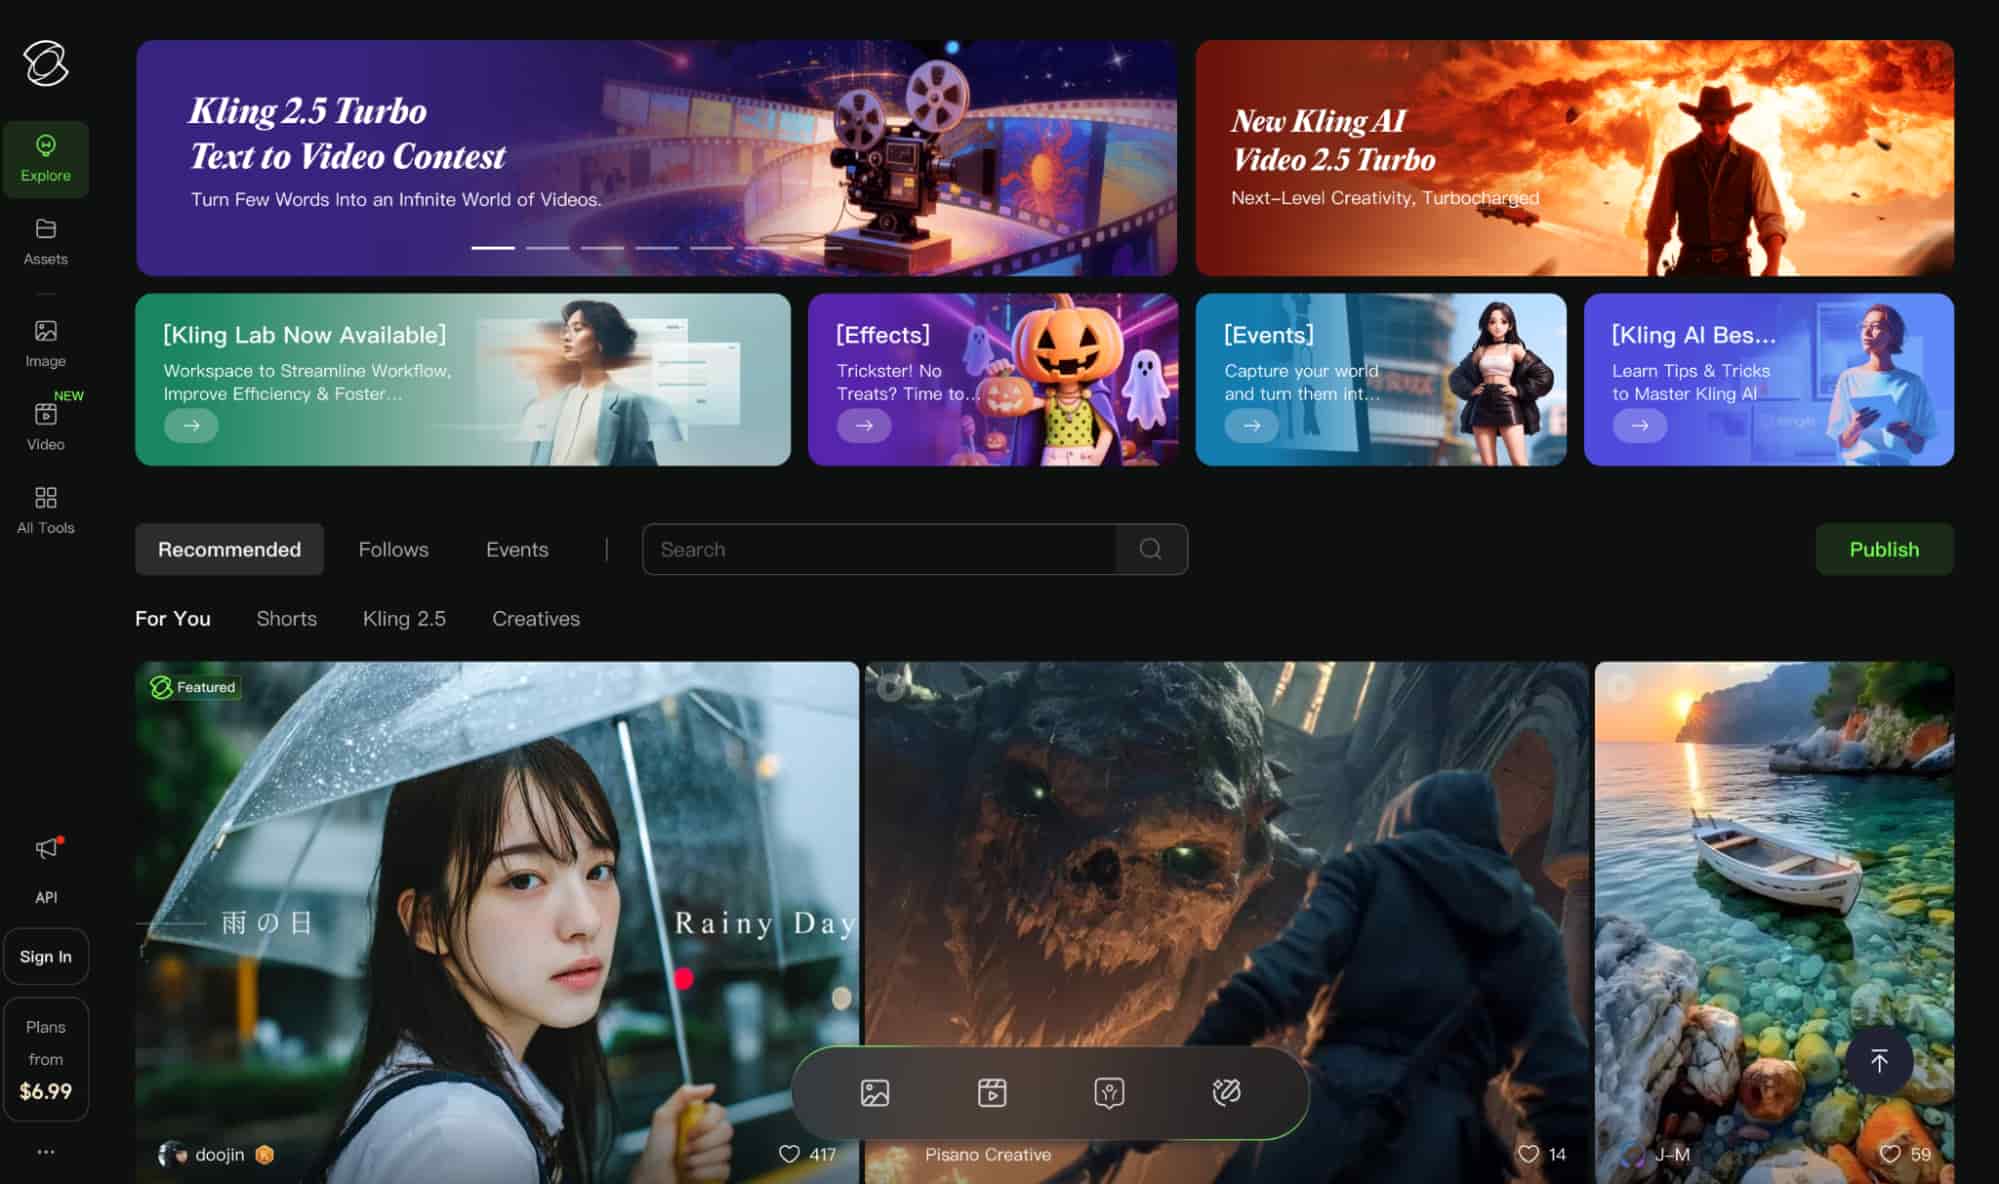The height and width of the screenshot is (1184, 1999).
Task: Click the green Publish button
Action: pyautogui.click(x=1884, y=549)
